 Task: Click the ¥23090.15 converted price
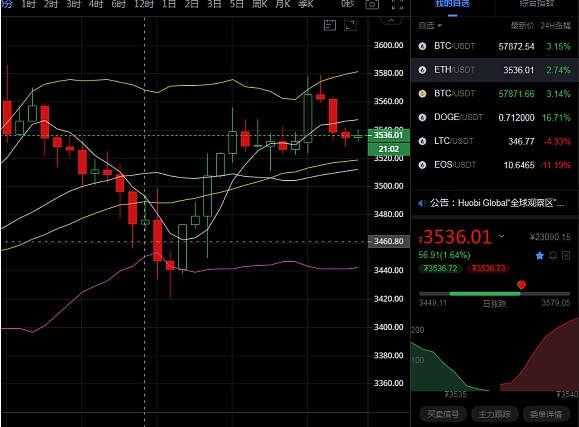tap(550, 237)
